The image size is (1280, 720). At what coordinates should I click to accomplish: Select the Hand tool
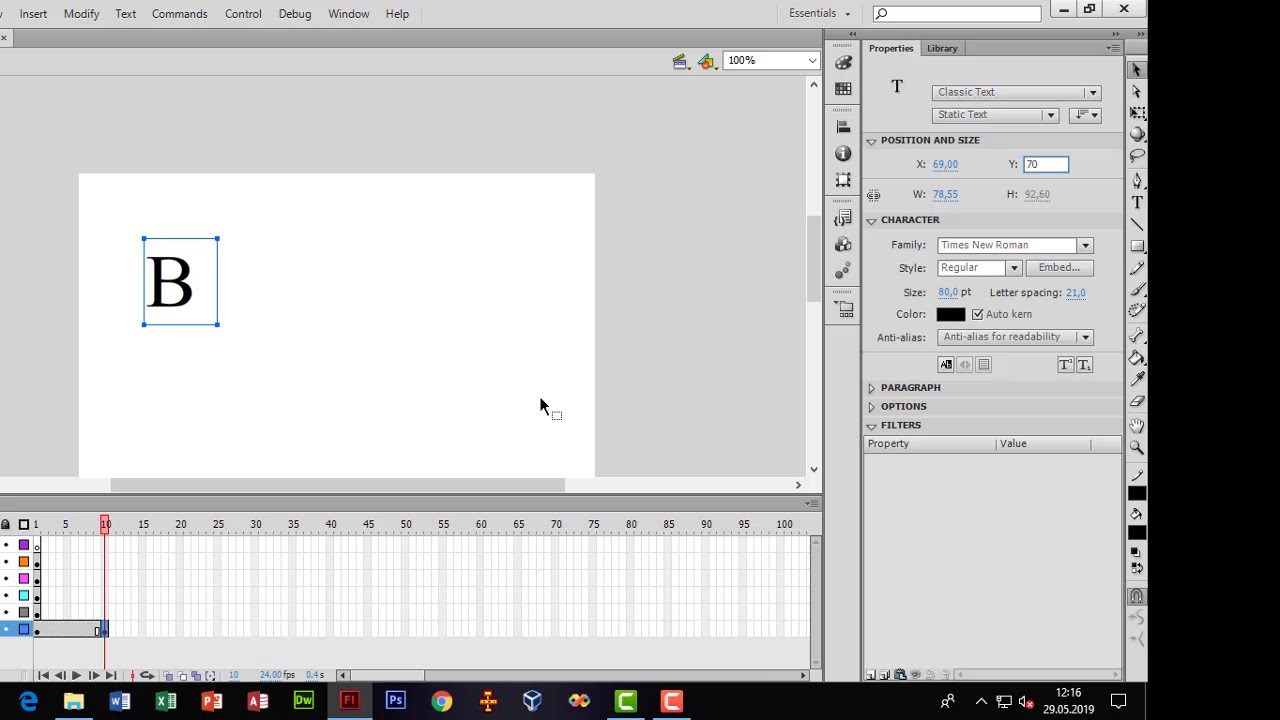point(1137,426)
